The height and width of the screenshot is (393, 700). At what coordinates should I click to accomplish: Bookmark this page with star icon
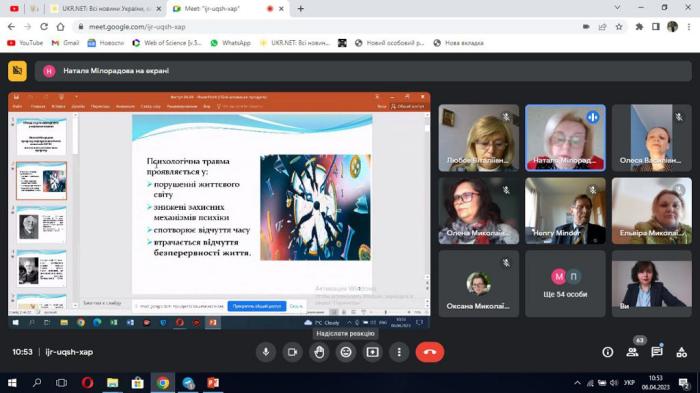click(619, 27)
